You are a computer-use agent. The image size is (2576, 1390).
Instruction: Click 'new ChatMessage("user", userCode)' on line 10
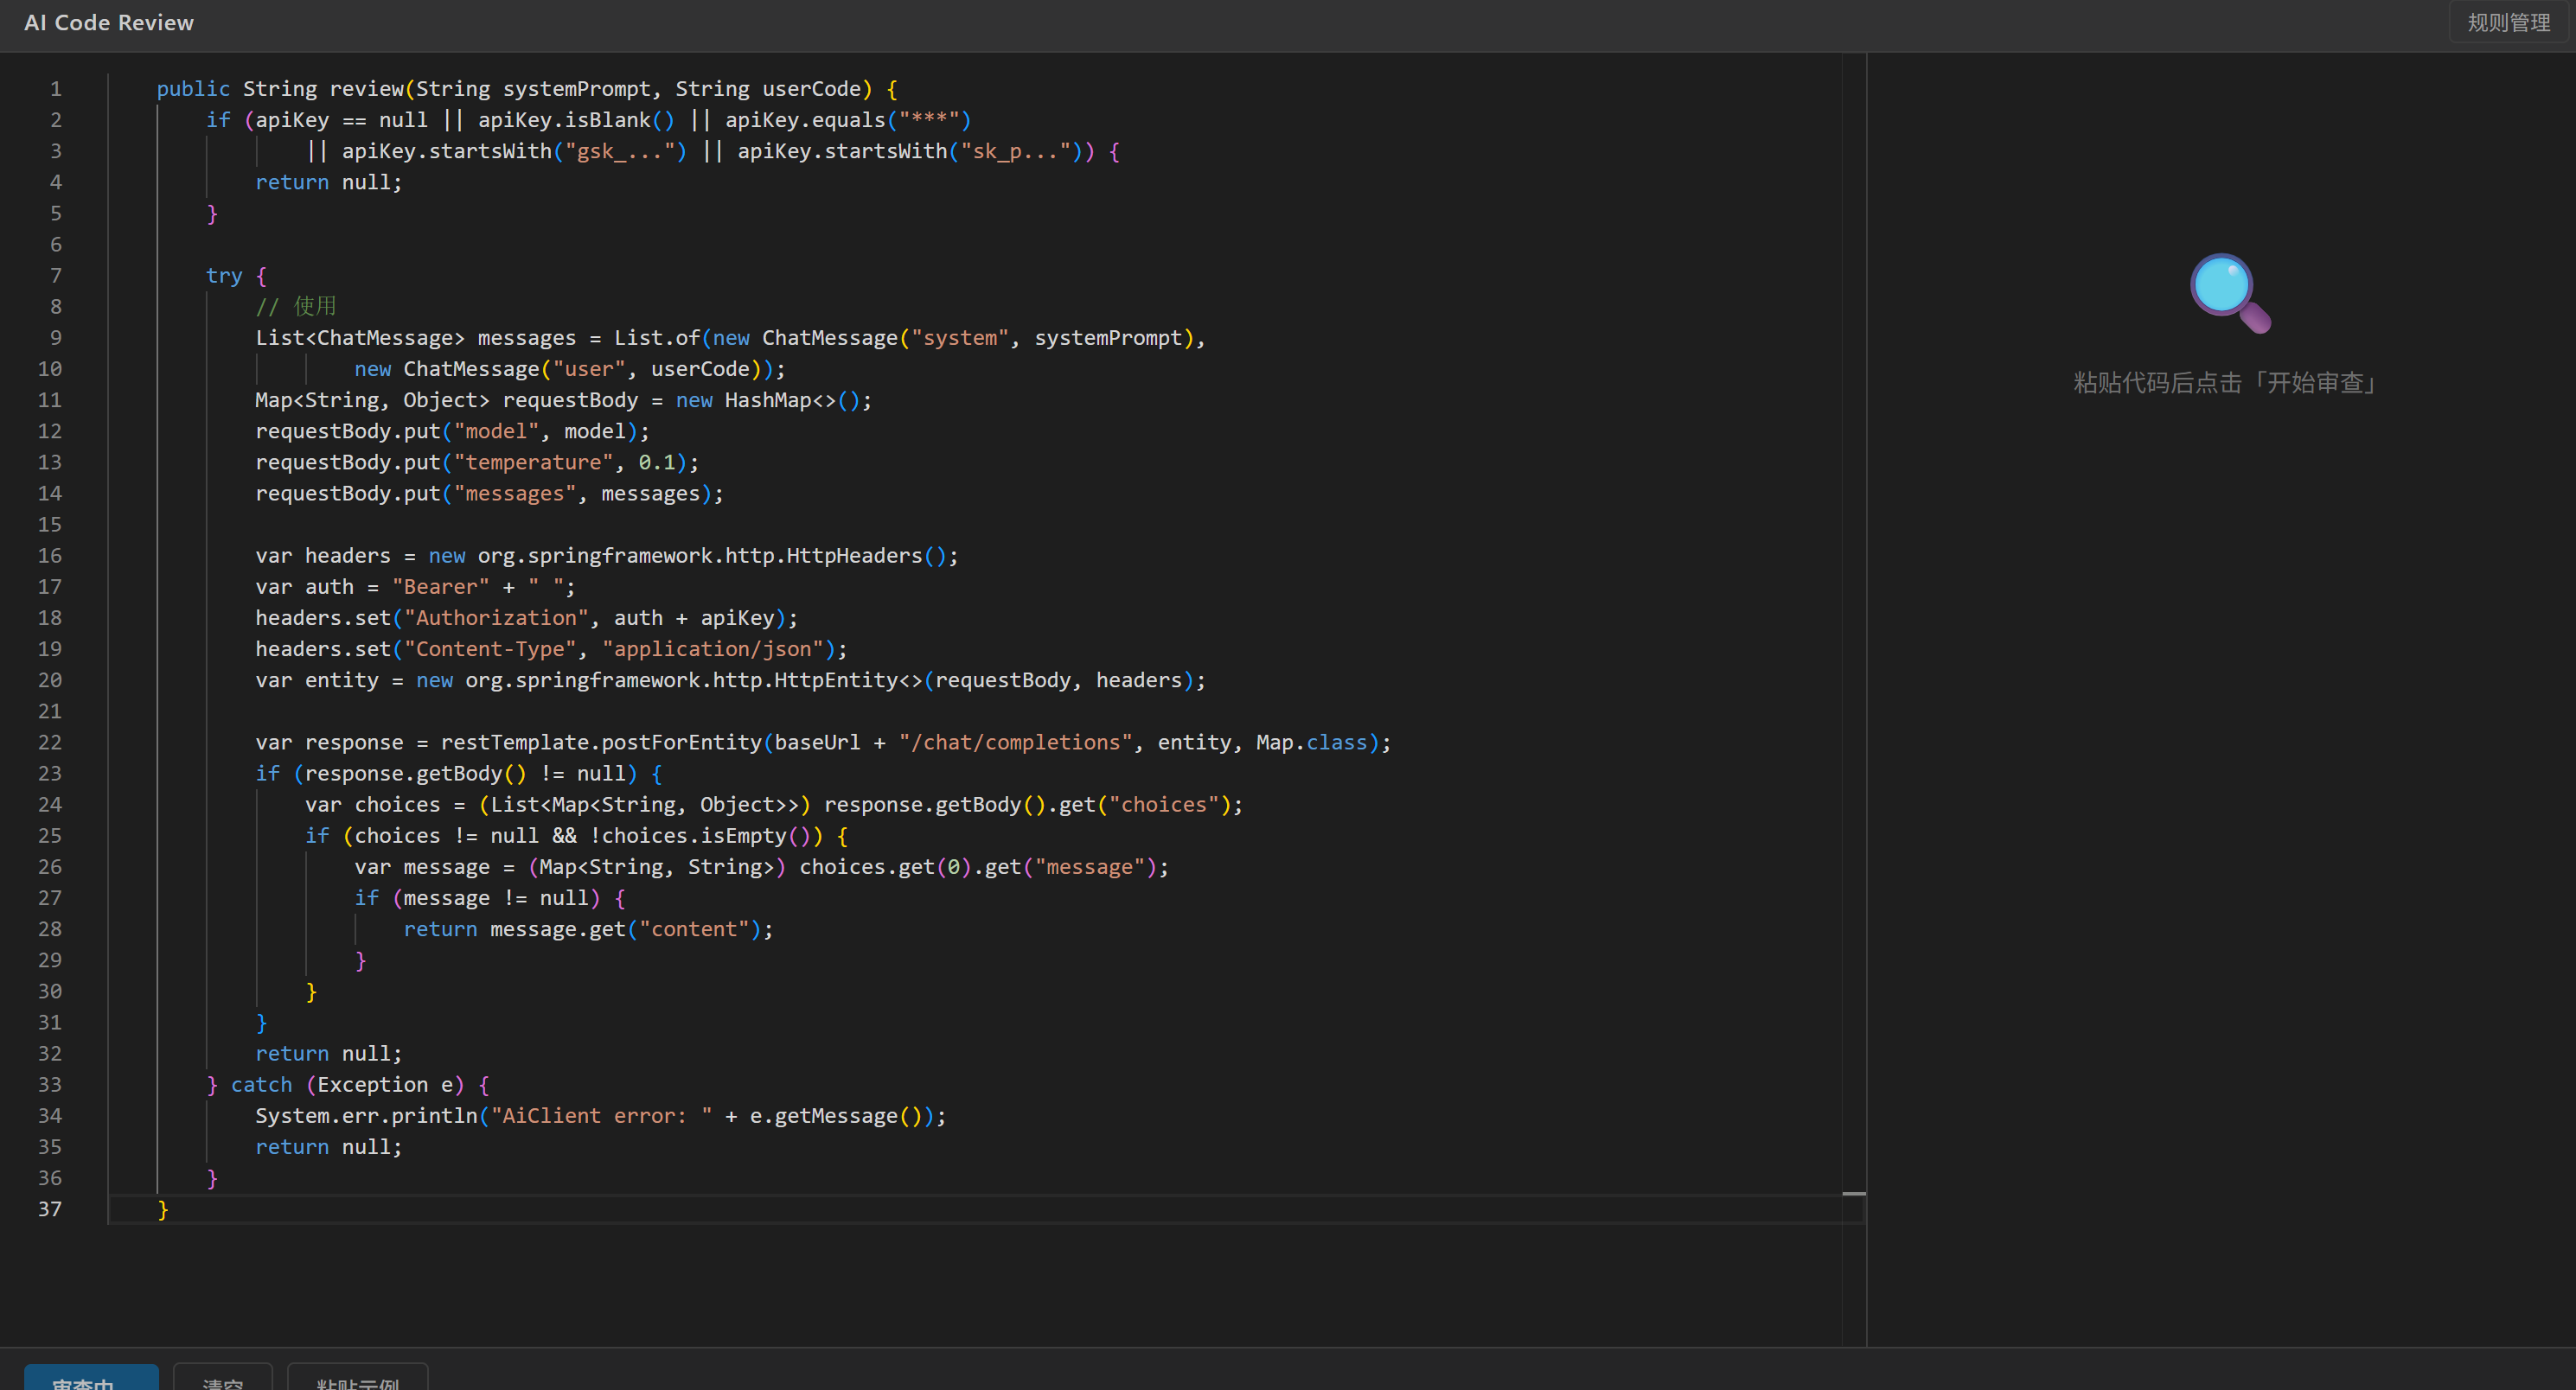click(564, 369)
